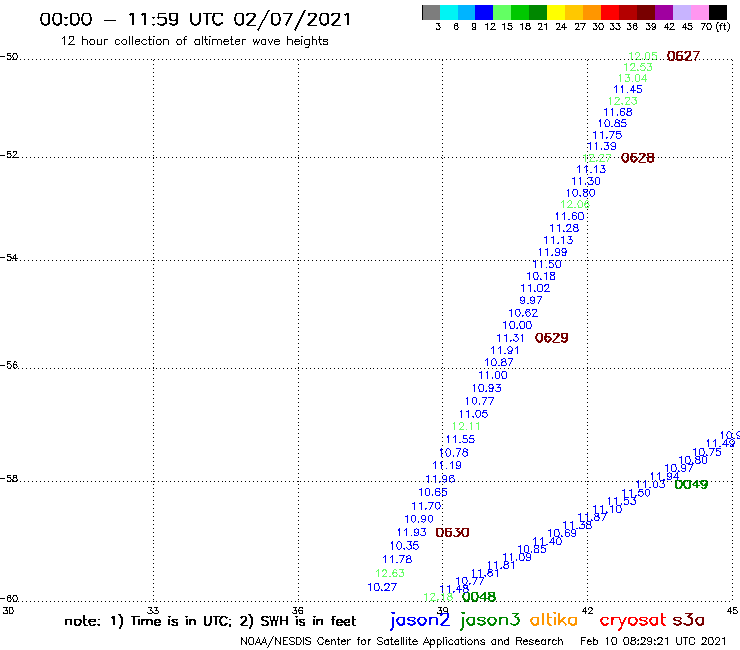Click the 0628 time marker
The width and height of the screenshot is (740, 650).
[x=638, y=158]
